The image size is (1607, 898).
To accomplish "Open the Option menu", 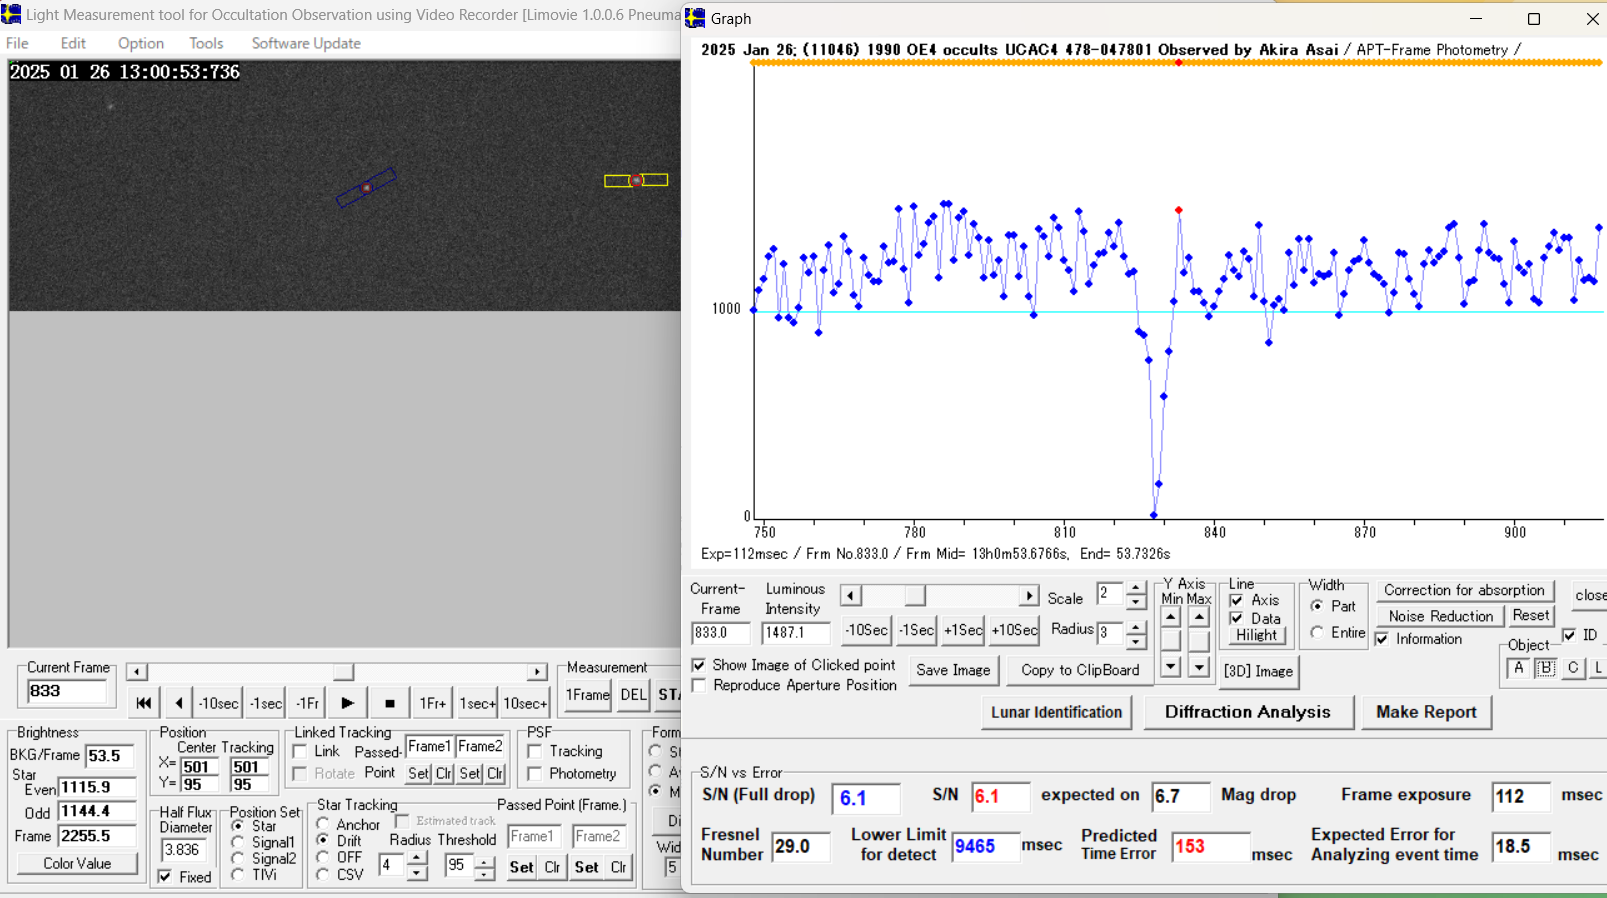I will (x=140, y=43).
